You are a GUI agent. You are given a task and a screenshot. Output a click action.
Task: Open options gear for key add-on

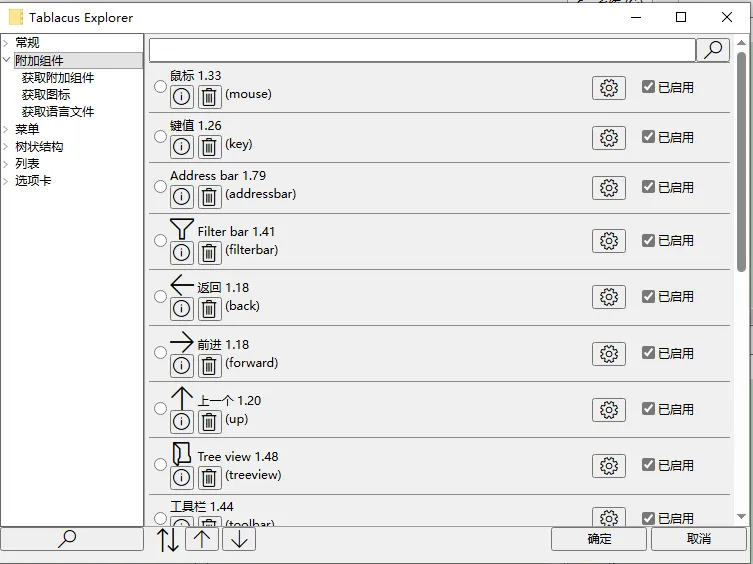[x=609, y=138]
